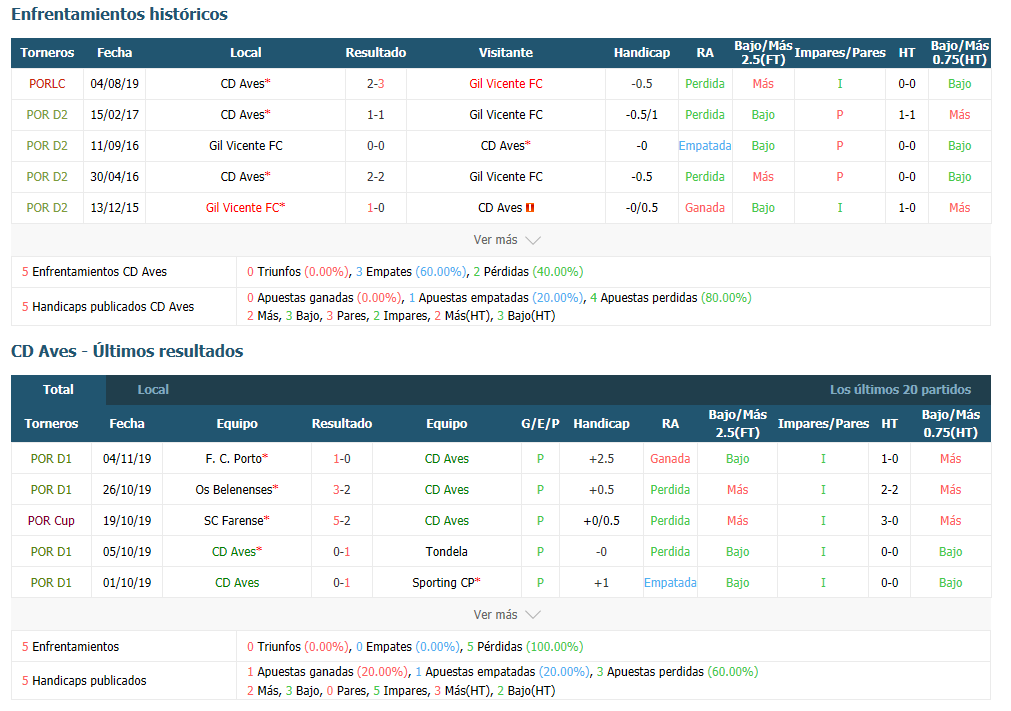Click 'Empatada' in the 11/09/16 match row

[705, 146]
